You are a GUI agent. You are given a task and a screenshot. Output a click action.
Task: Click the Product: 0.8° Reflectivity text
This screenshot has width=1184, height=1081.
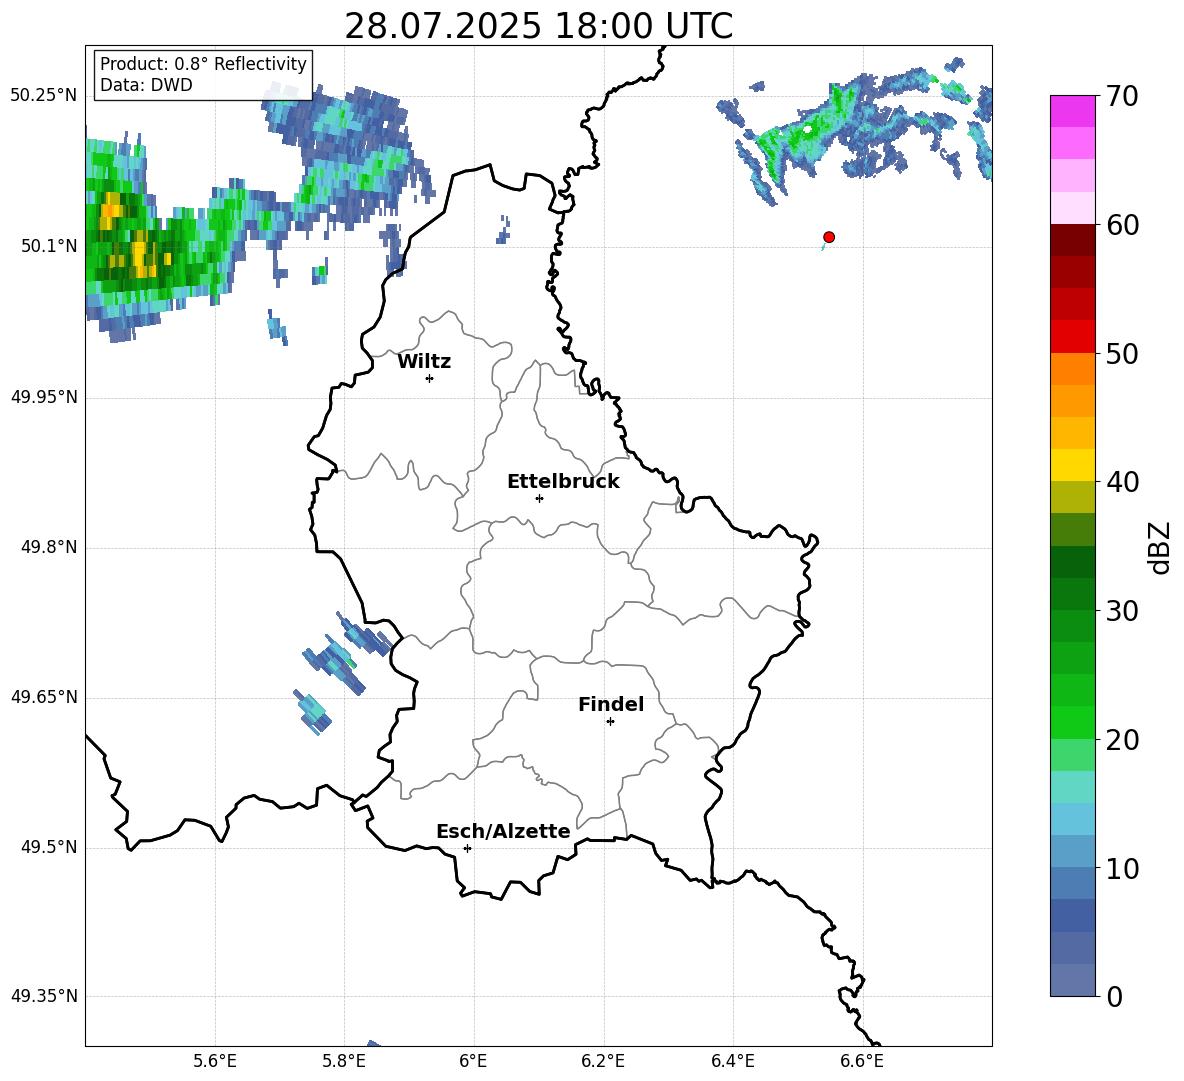pos(203,64)
